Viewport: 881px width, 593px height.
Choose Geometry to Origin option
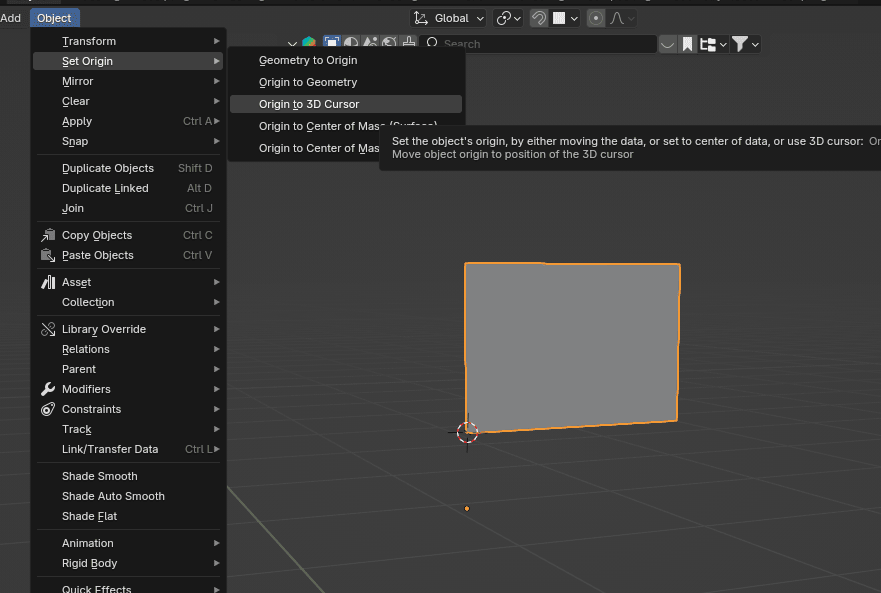tap(308, 60)
